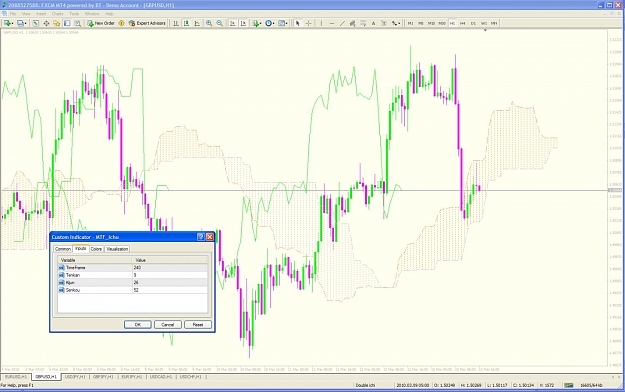The image size is (625, 392).
Task: Click the Zoom Out magnifier icon
Action: (220, 24)
